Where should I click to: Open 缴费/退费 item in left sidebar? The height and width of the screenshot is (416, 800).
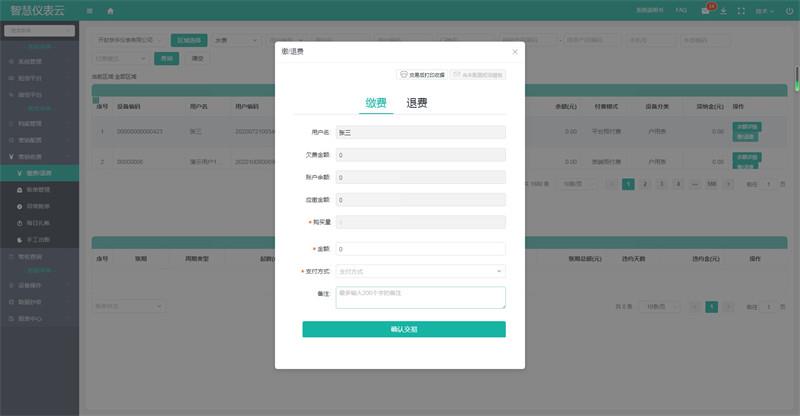[40, 173]
